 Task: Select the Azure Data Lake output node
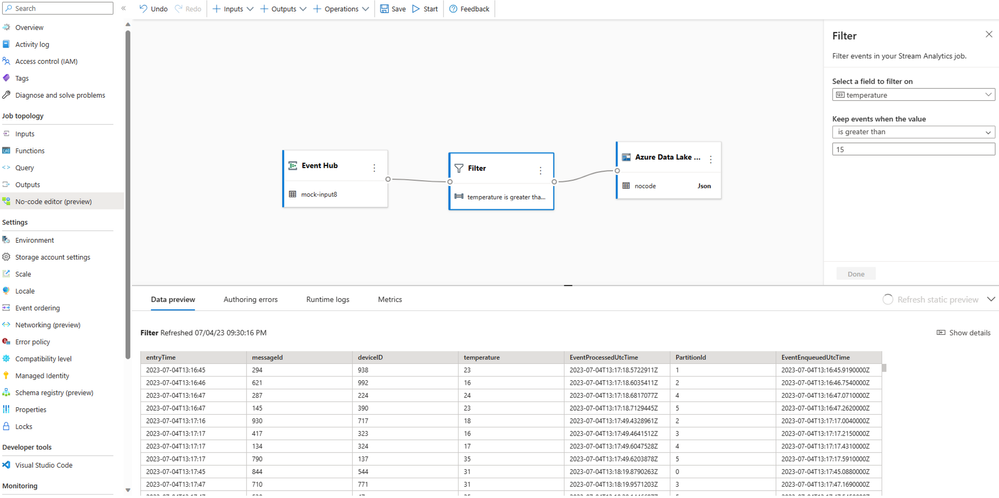pos(668,170)
